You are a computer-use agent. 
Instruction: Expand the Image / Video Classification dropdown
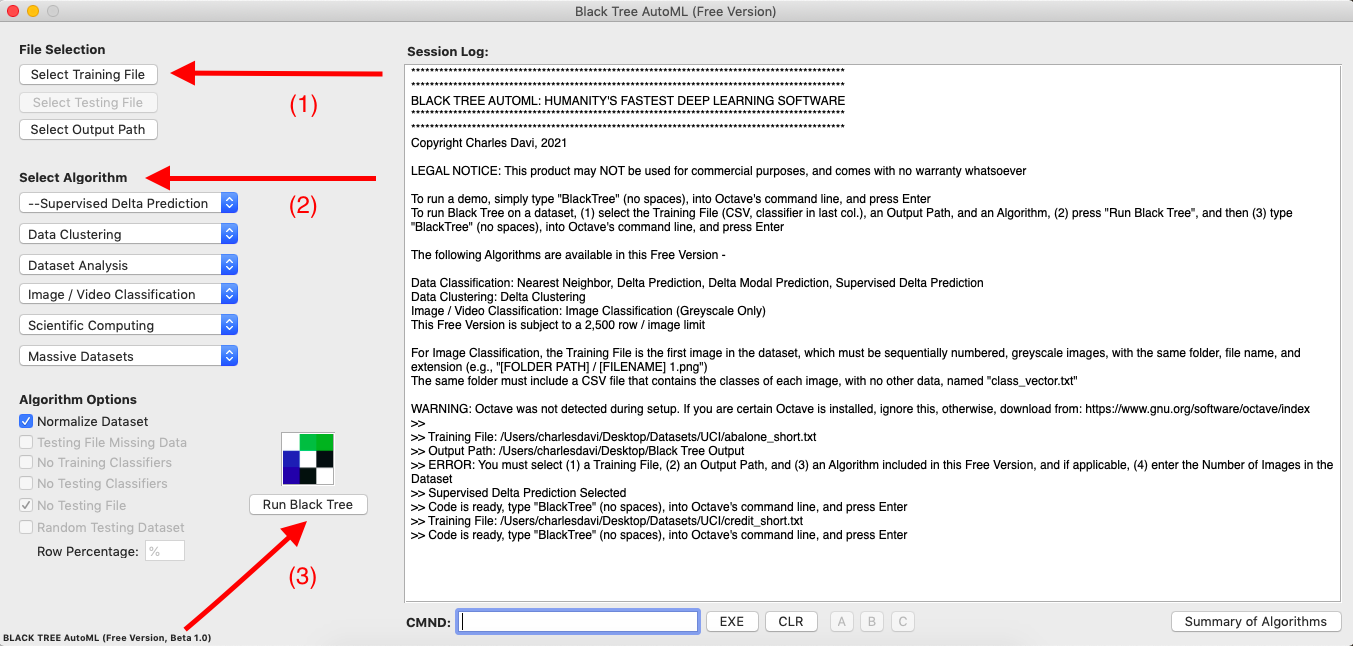coord(128,294)
